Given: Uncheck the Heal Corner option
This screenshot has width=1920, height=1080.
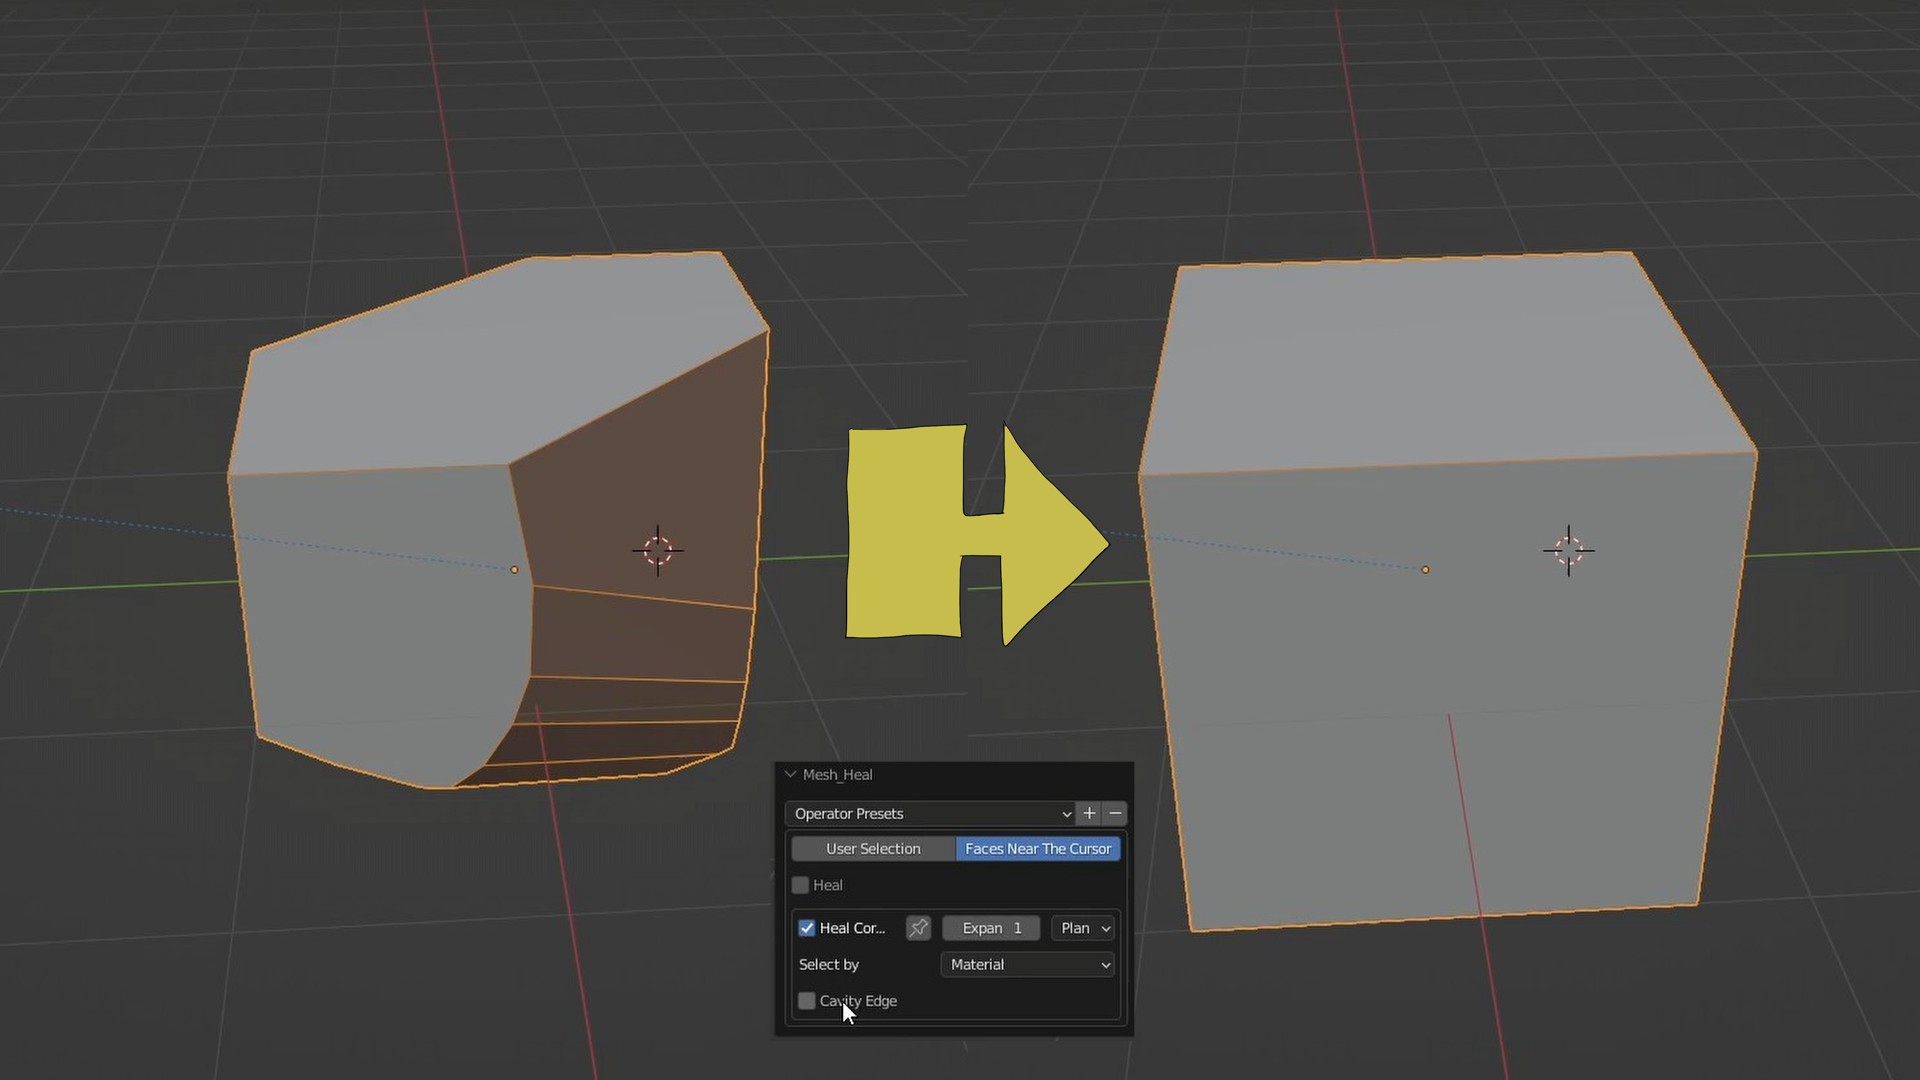Looking at the screenshot, I should point(807,928).
